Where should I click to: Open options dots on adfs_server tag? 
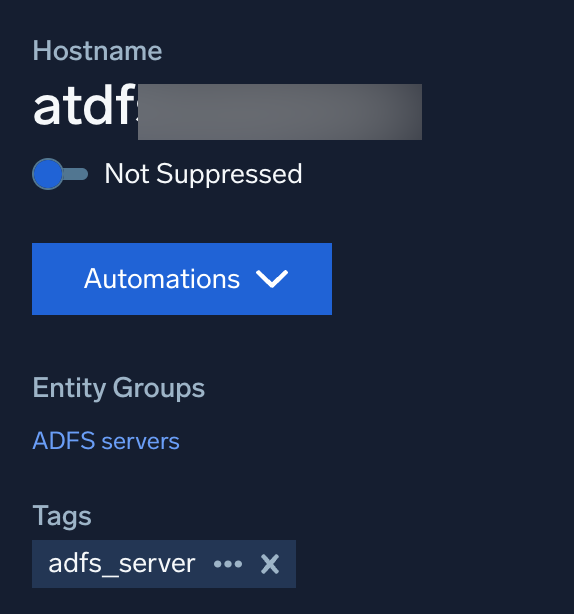(x=228, y=564)
